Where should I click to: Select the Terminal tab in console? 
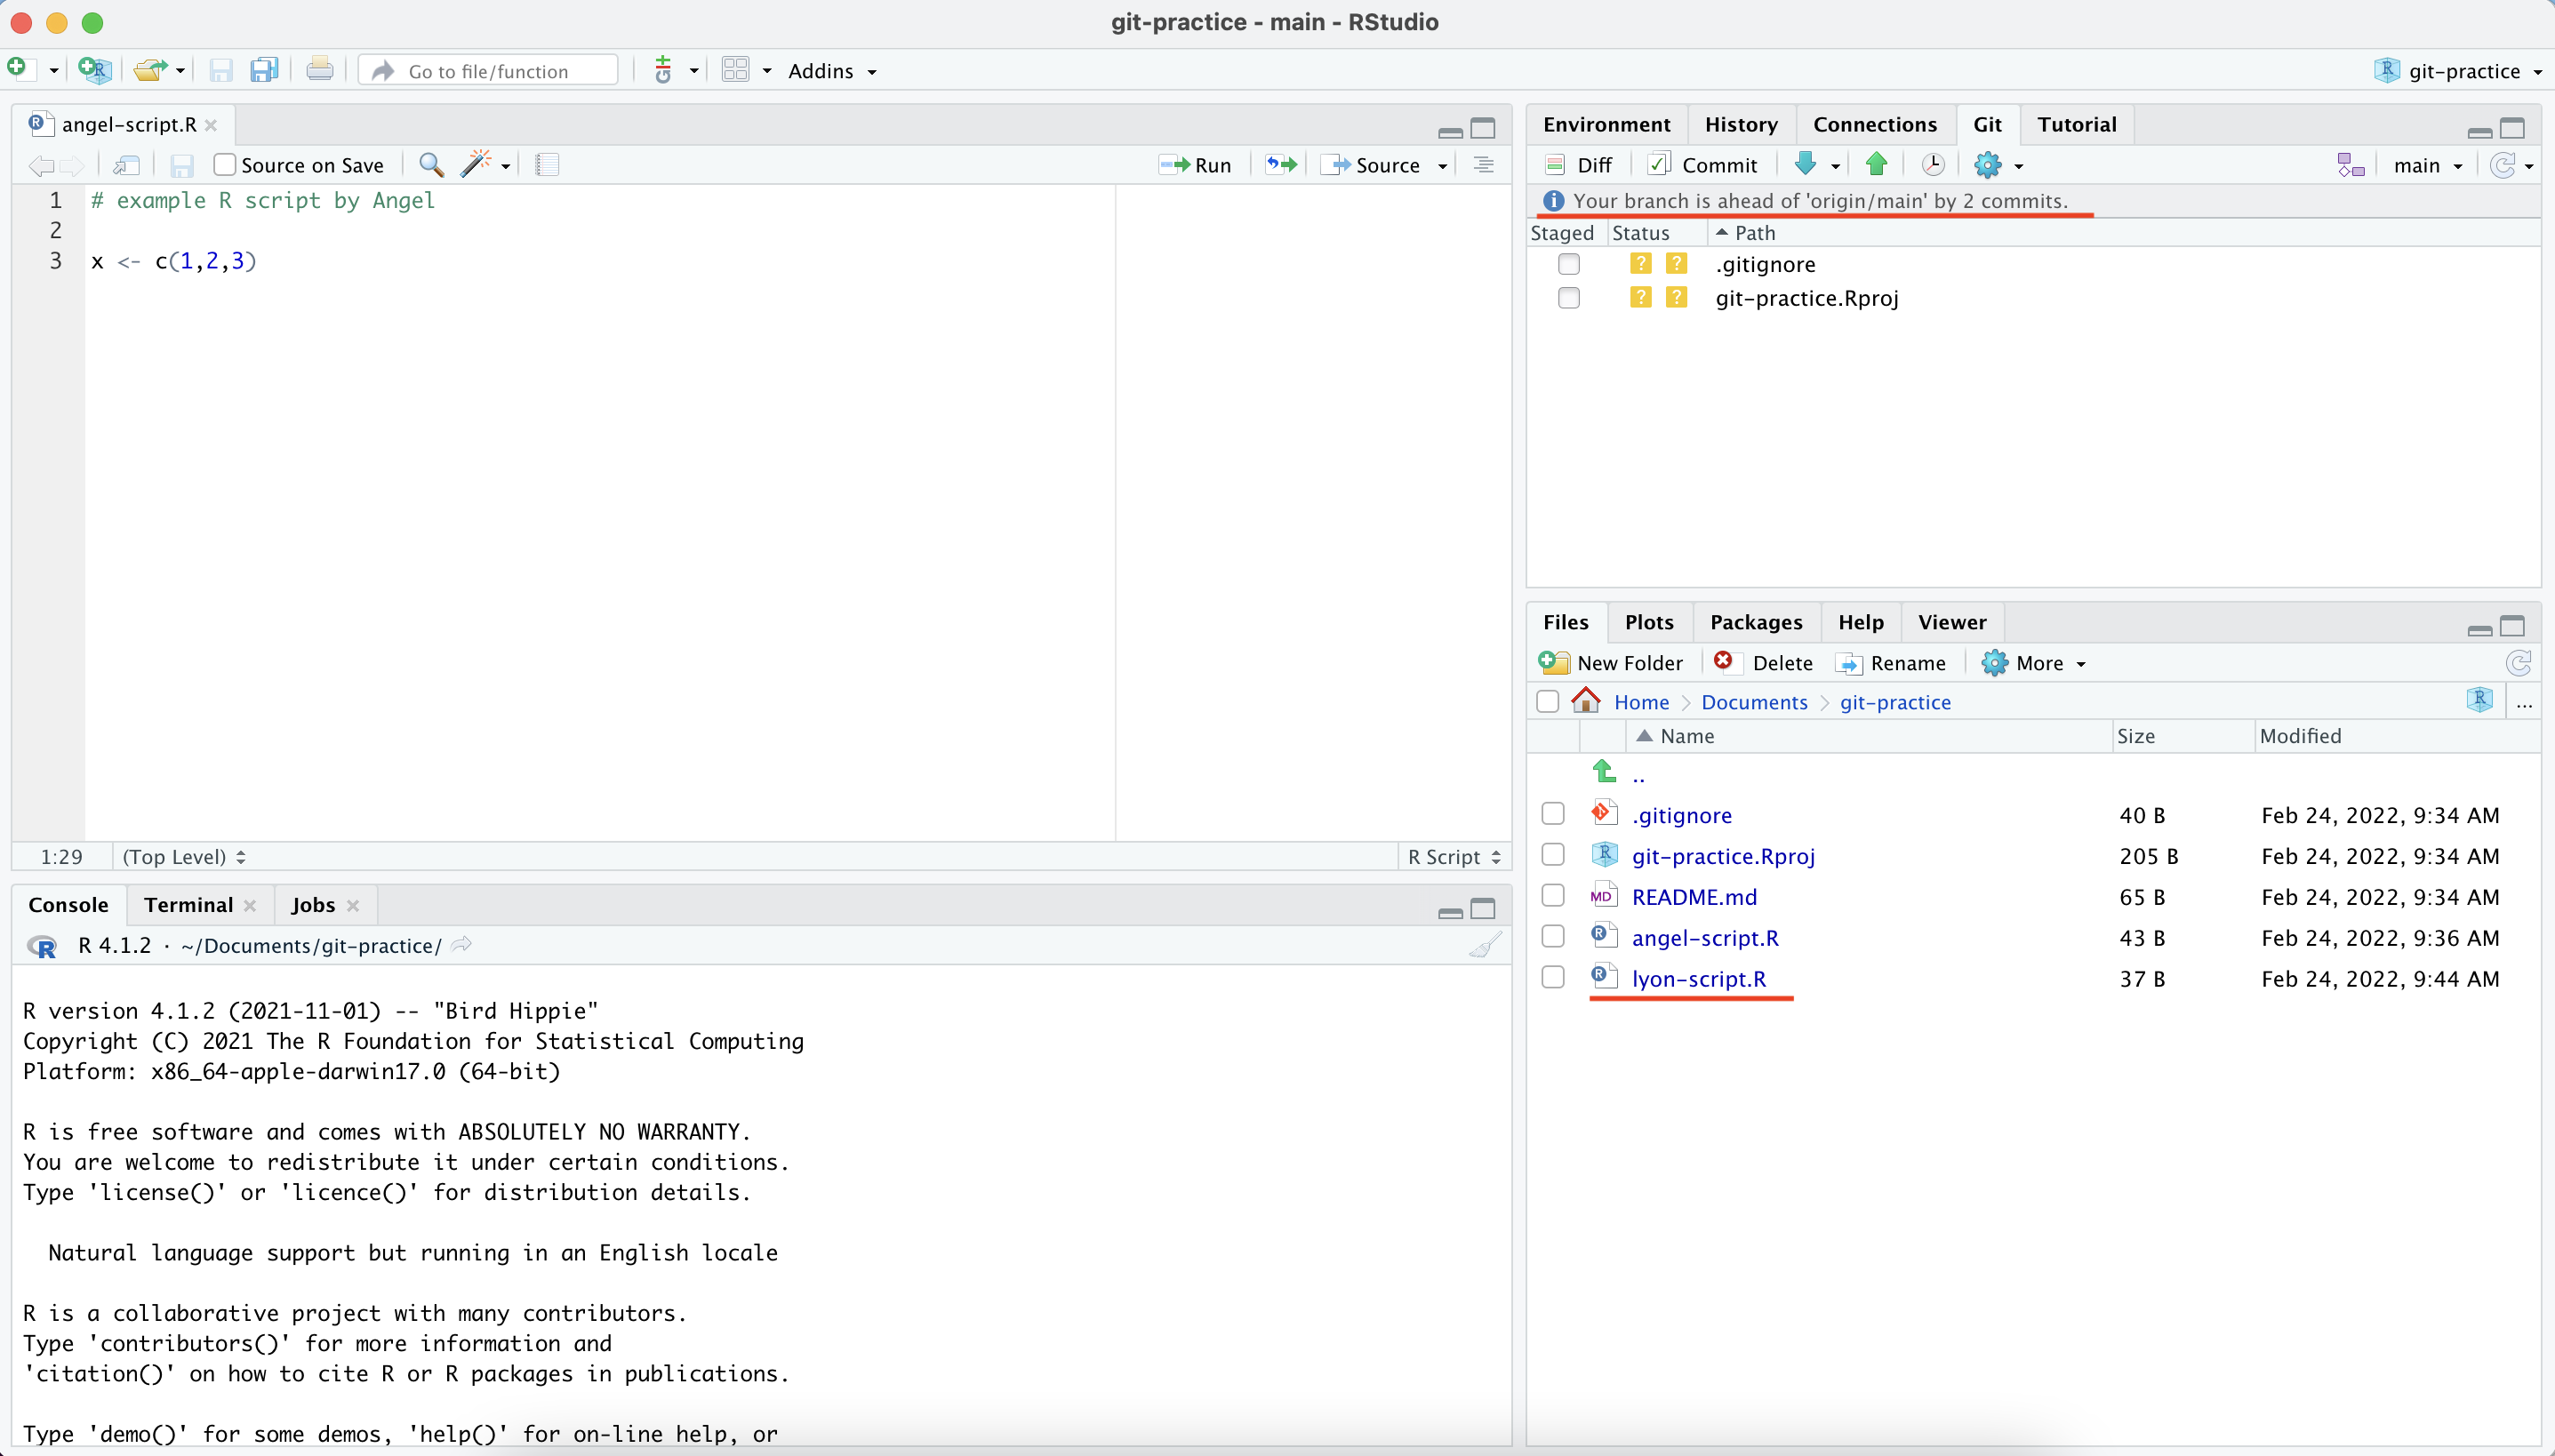click(188, 903)
